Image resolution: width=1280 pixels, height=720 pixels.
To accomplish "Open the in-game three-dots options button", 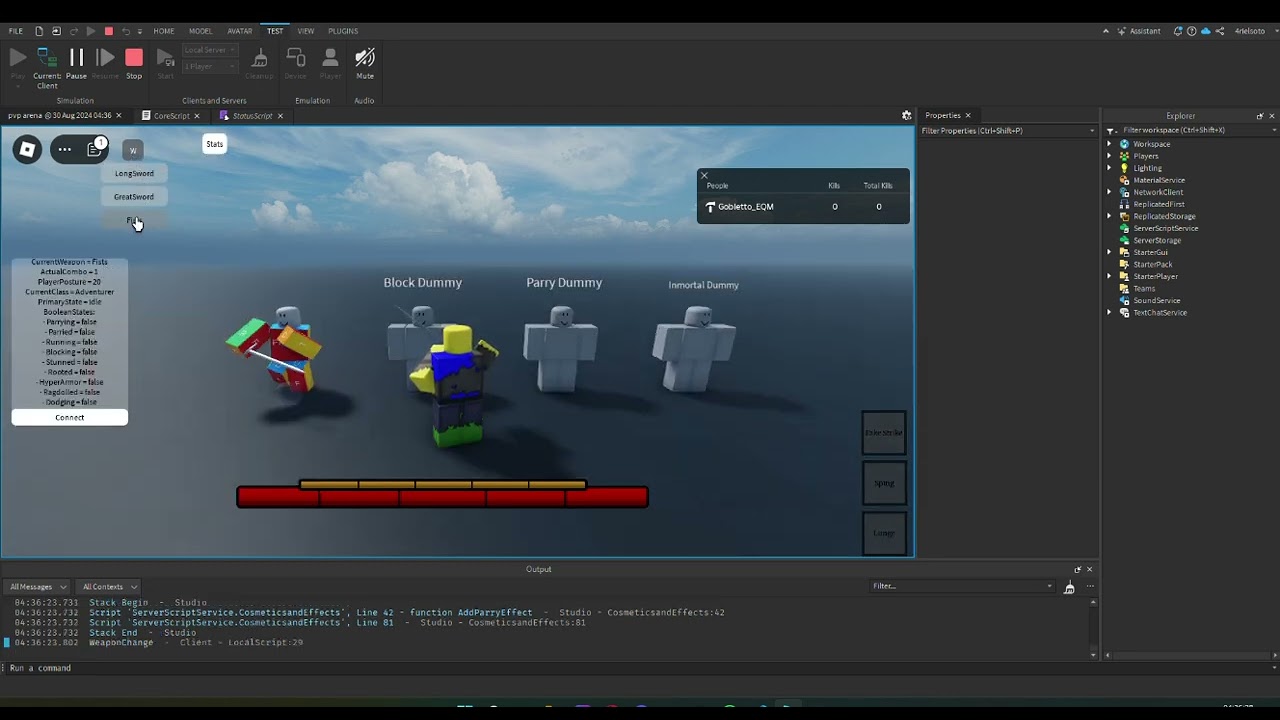I will point(65,150).
